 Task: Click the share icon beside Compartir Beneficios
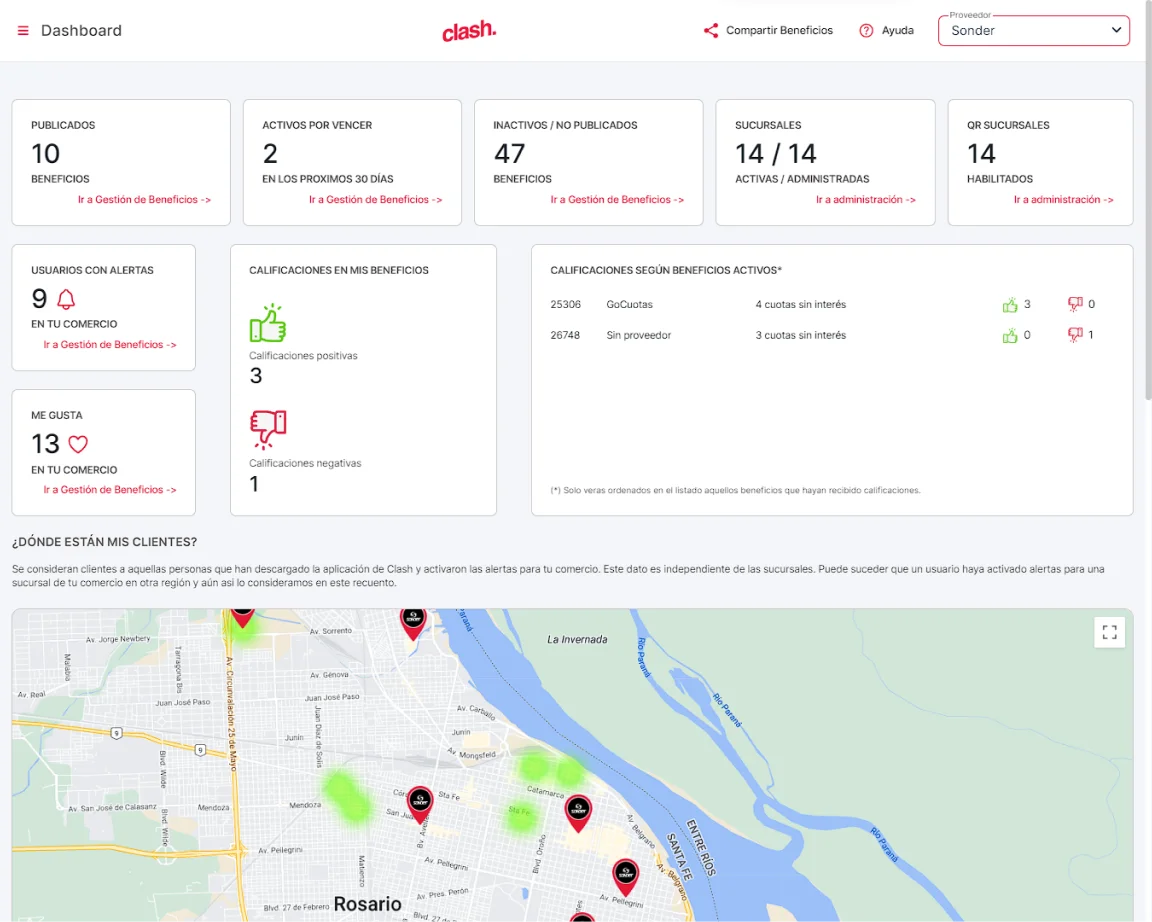(711, 31)
